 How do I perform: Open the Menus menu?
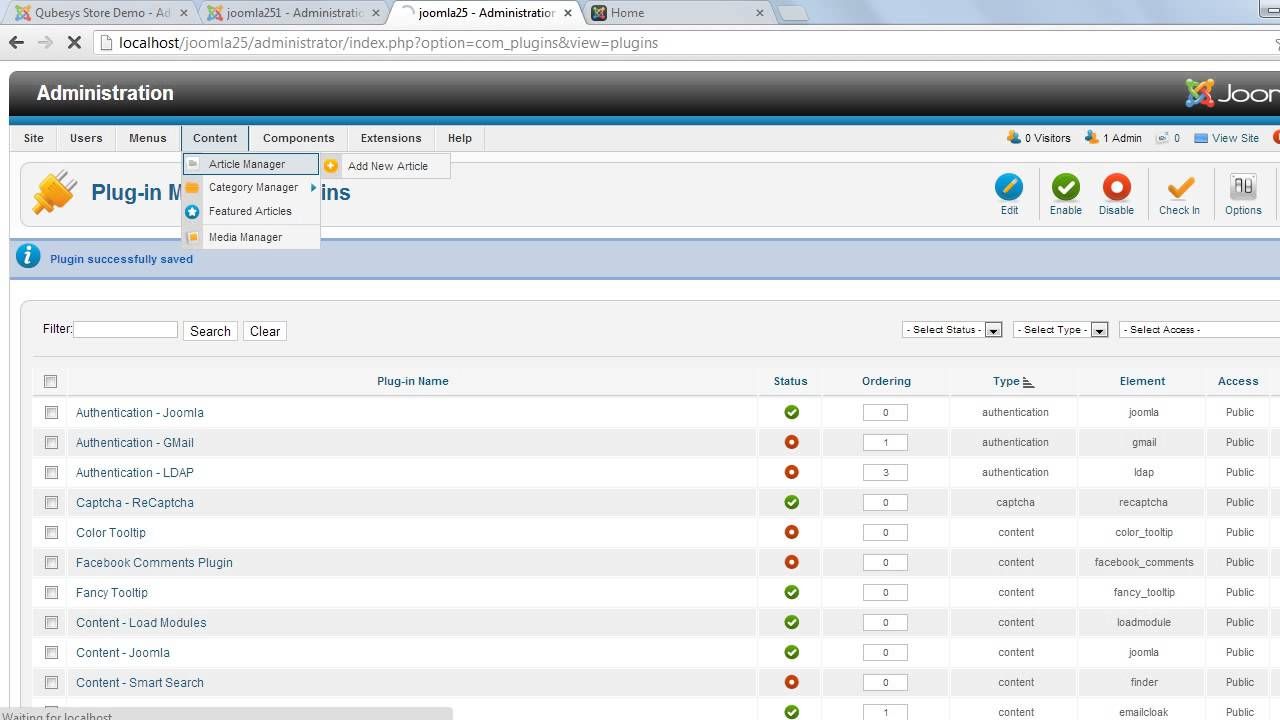click(148, 138)
